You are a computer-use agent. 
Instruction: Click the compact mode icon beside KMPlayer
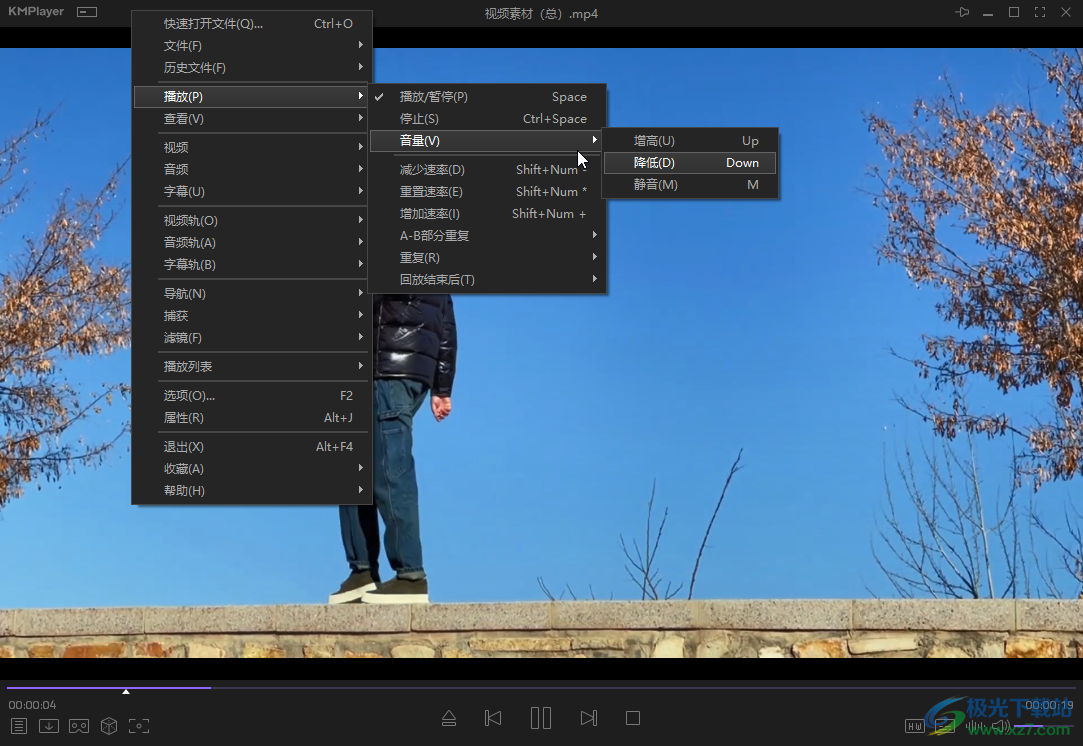pos(87,12)
